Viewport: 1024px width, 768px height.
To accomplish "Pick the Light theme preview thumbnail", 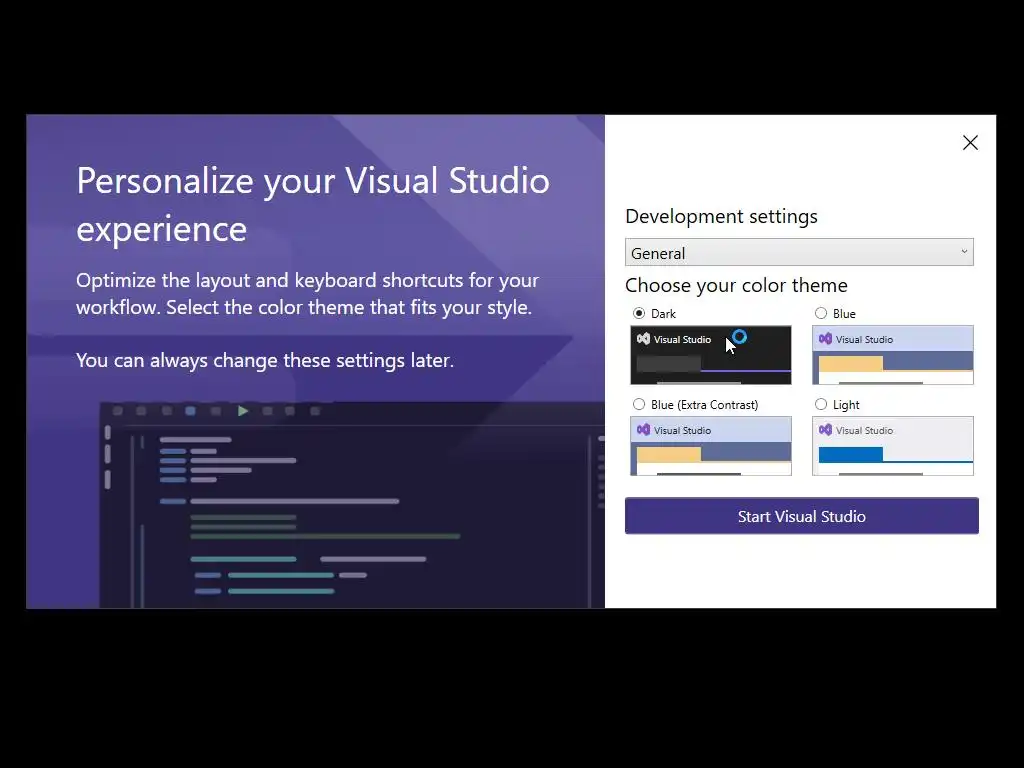I will coord(893,446).
